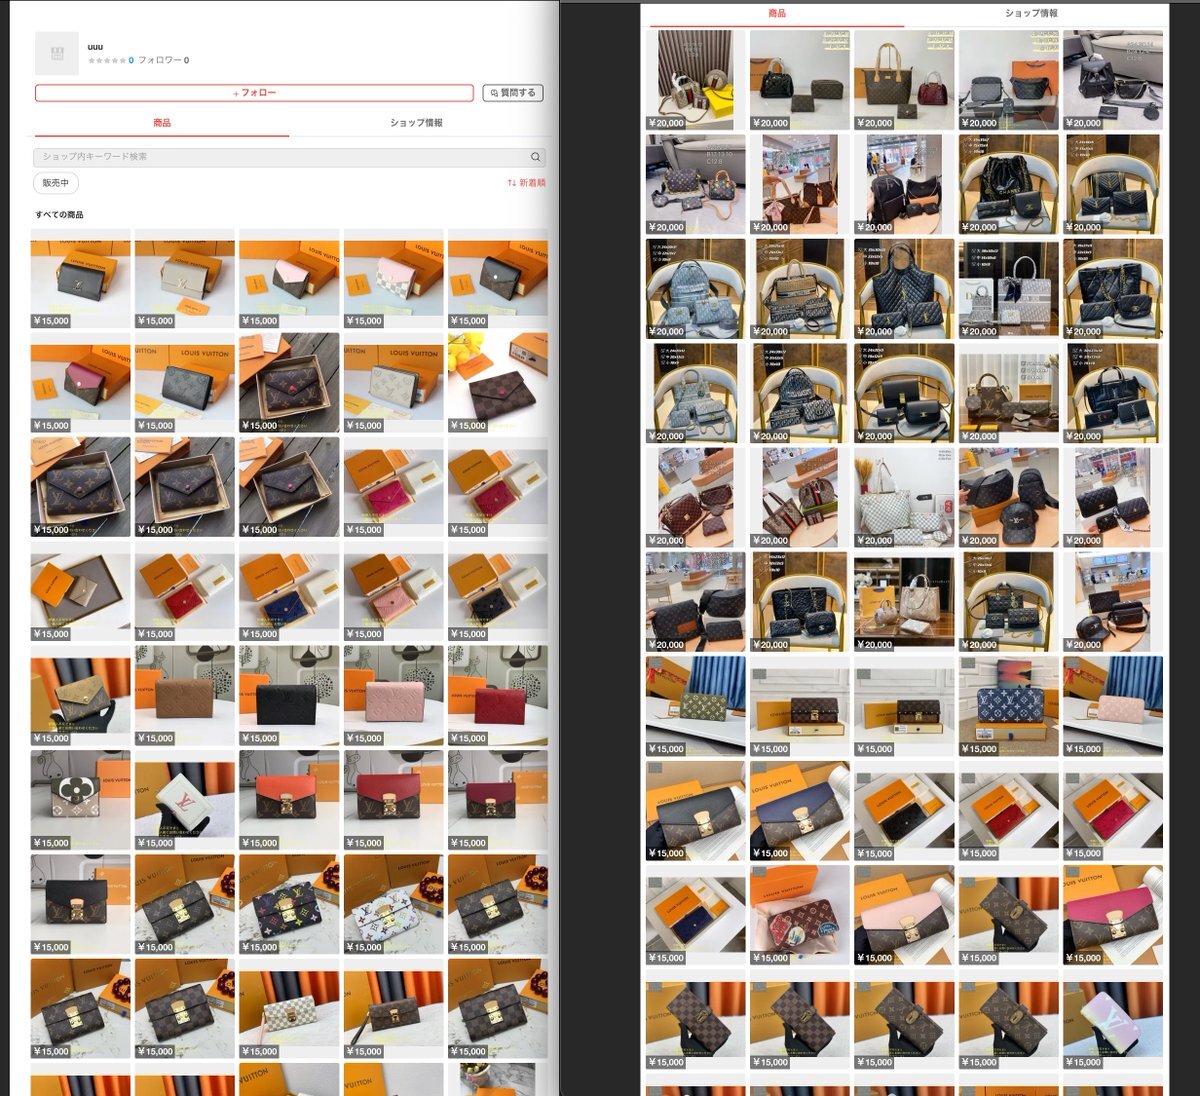The height and width of the screenshot is (1096, 1200).
Task: Toggle the 販売中 on-sale filter chip
Action: (x=55, y=183)
